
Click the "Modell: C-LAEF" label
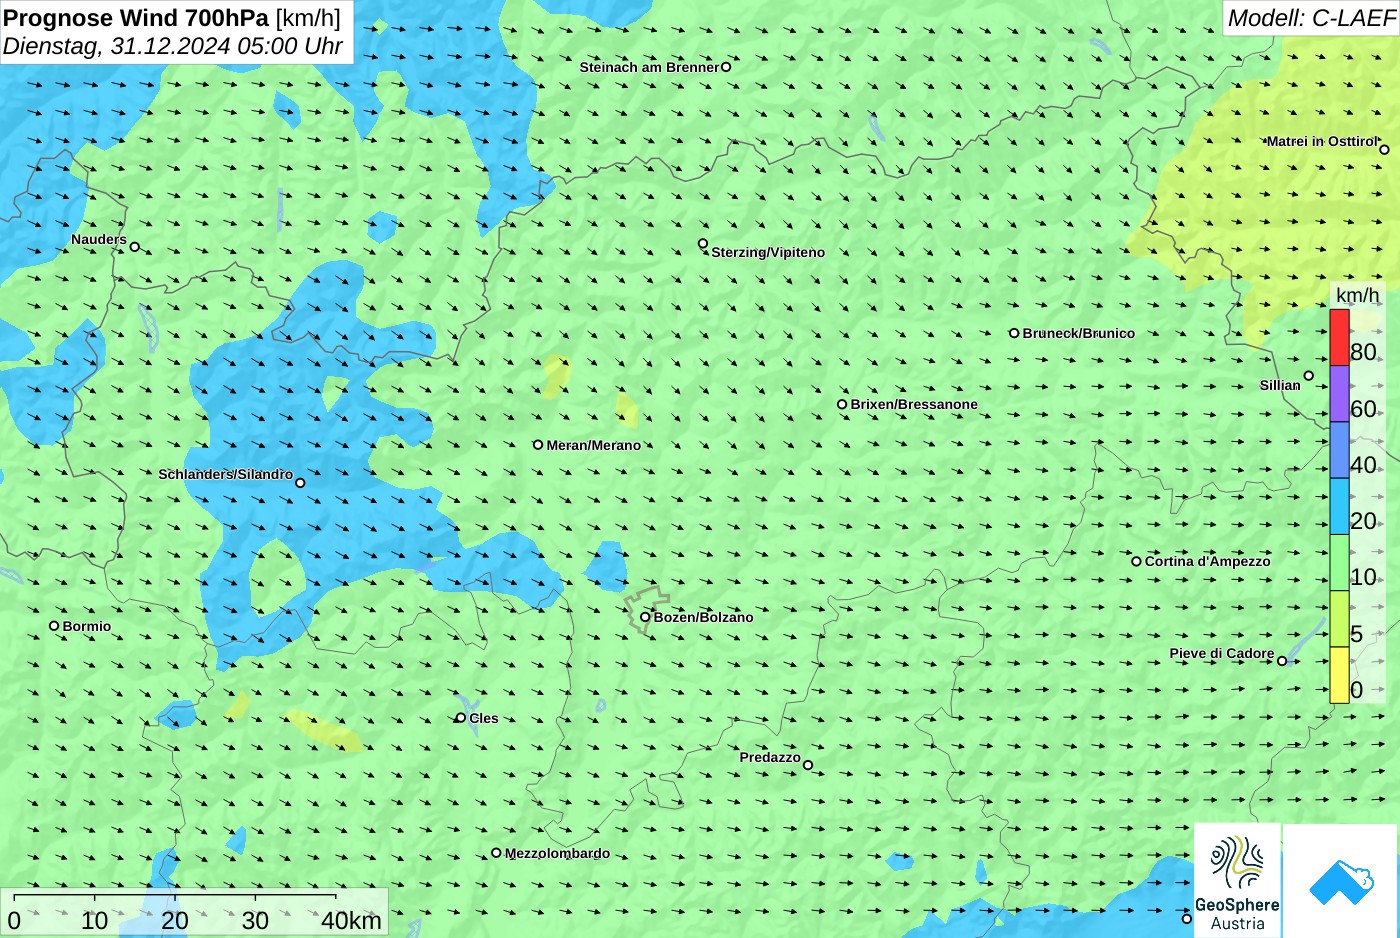[1311, 18]
